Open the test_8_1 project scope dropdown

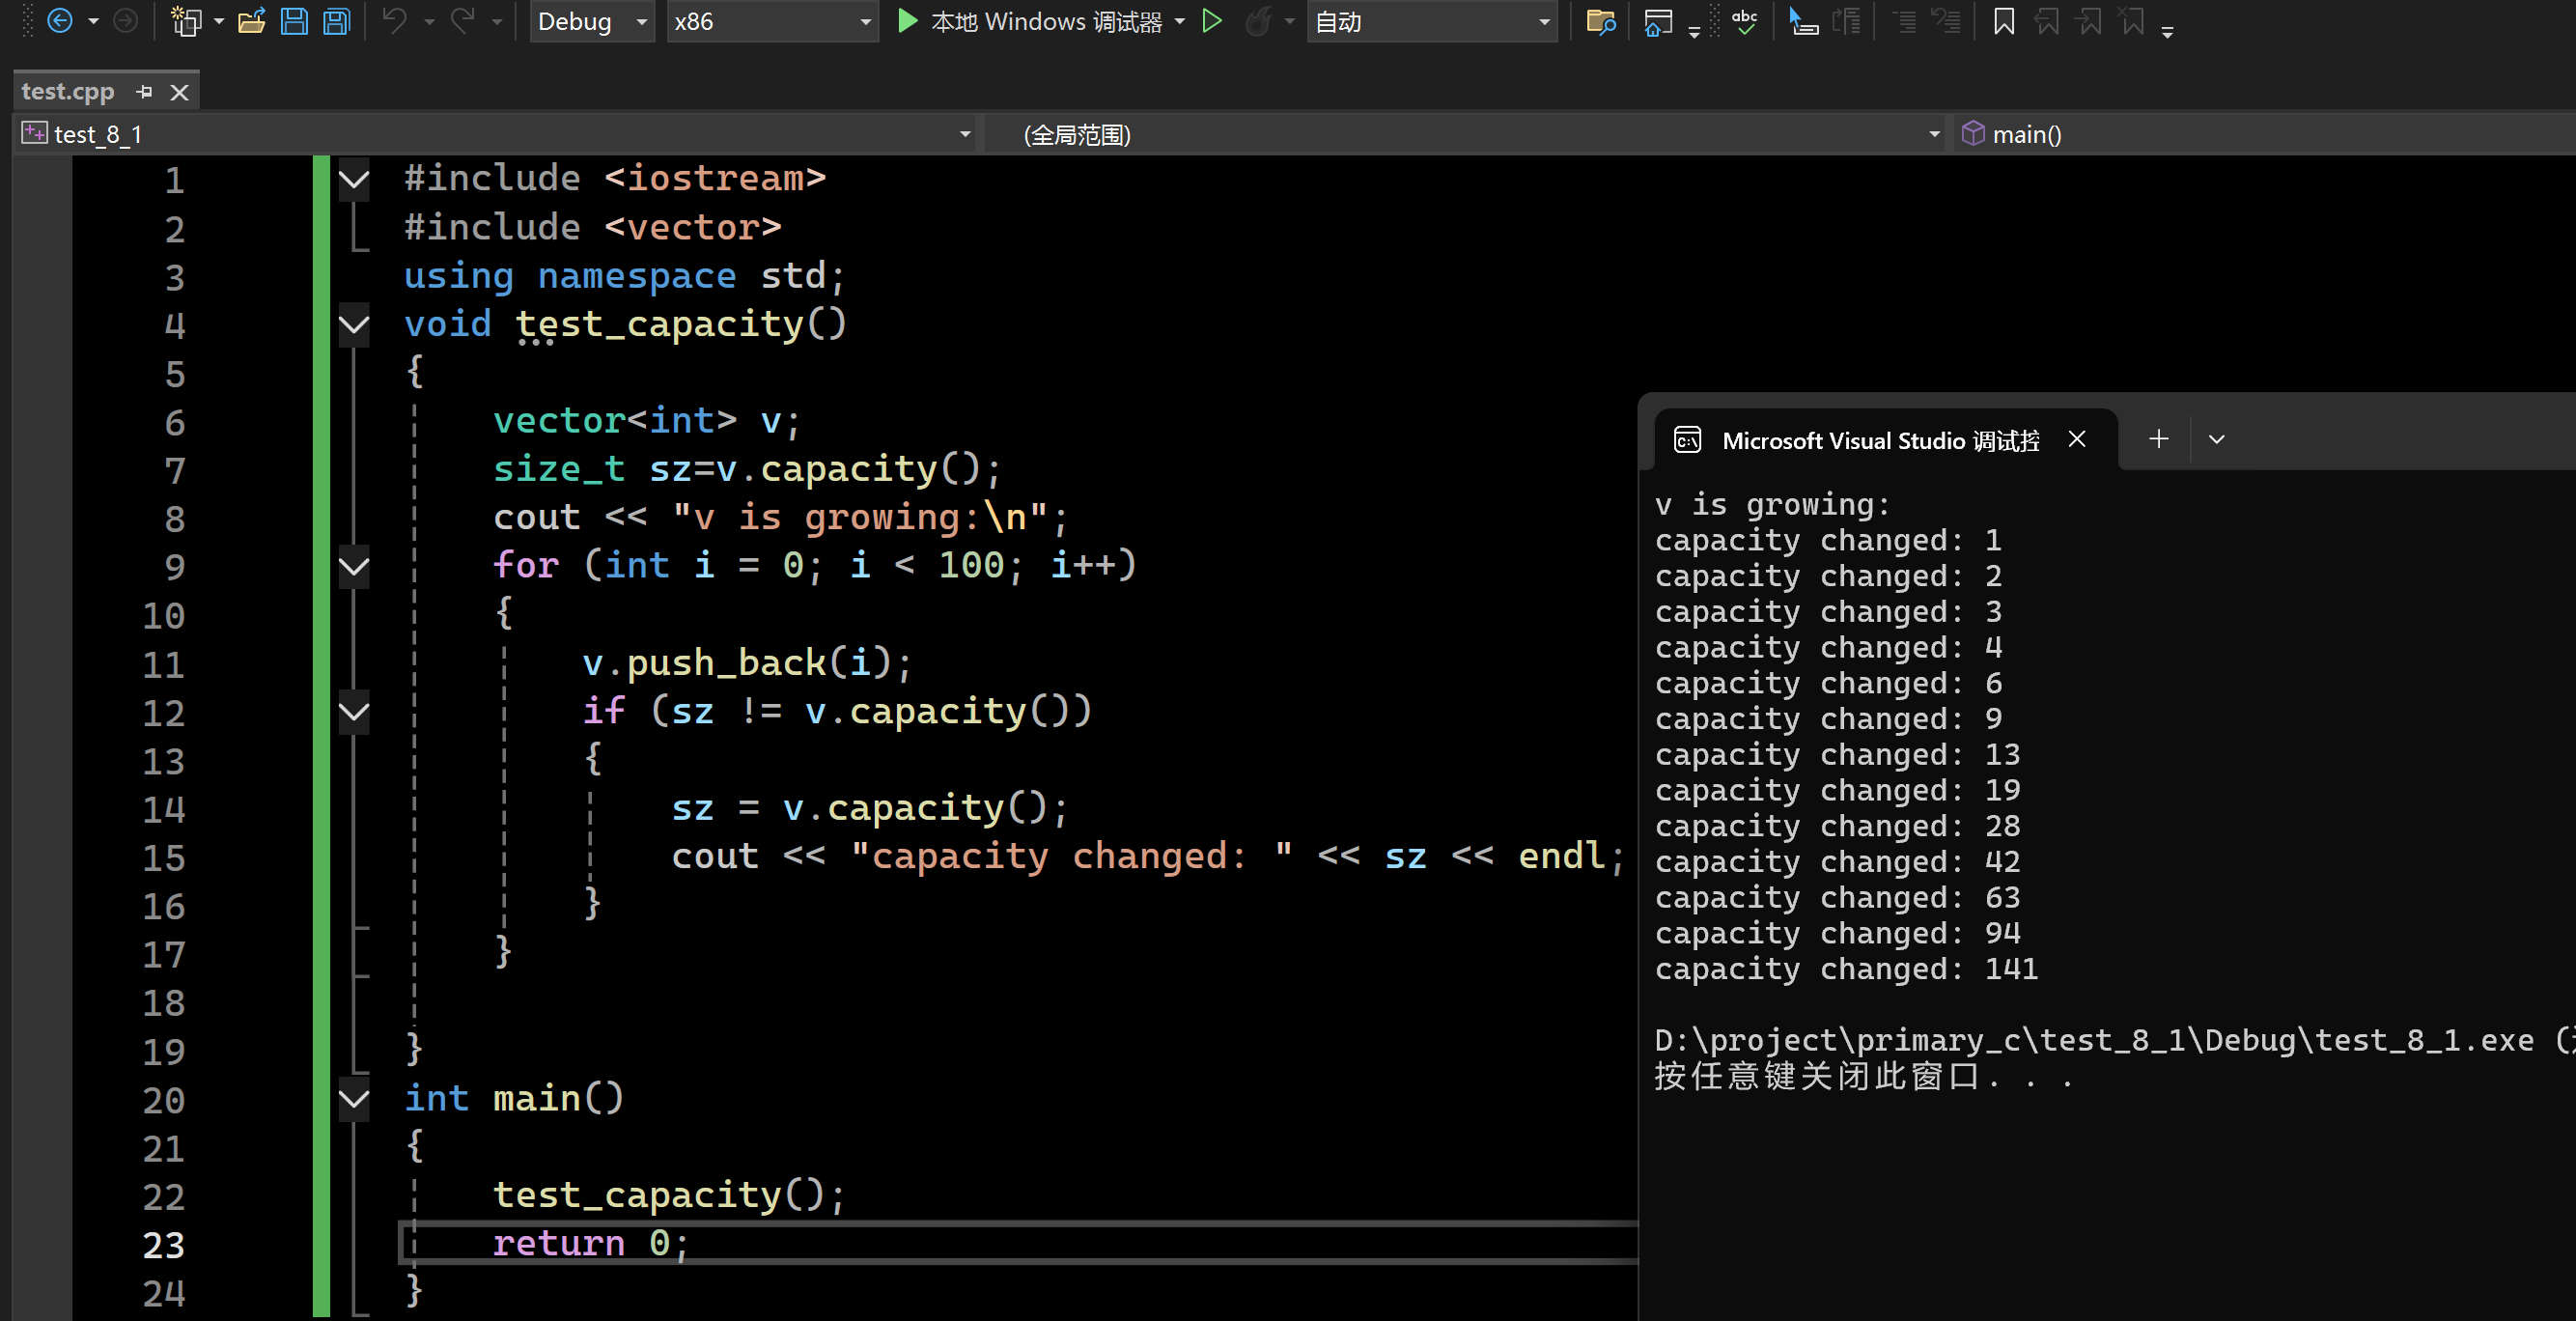(497, 134)
